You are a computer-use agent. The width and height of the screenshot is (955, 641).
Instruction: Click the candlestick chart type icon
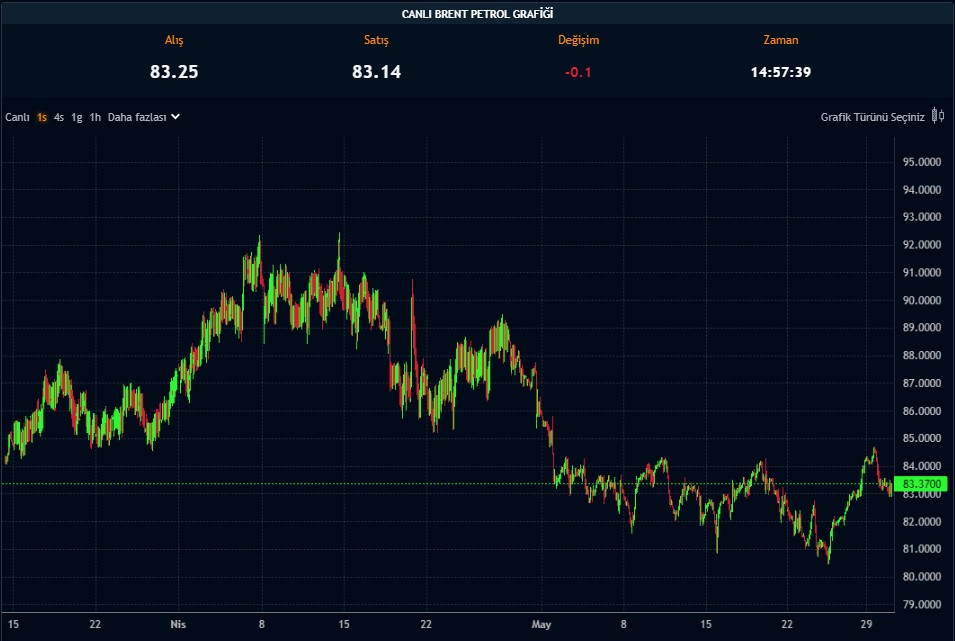[937, 116]
